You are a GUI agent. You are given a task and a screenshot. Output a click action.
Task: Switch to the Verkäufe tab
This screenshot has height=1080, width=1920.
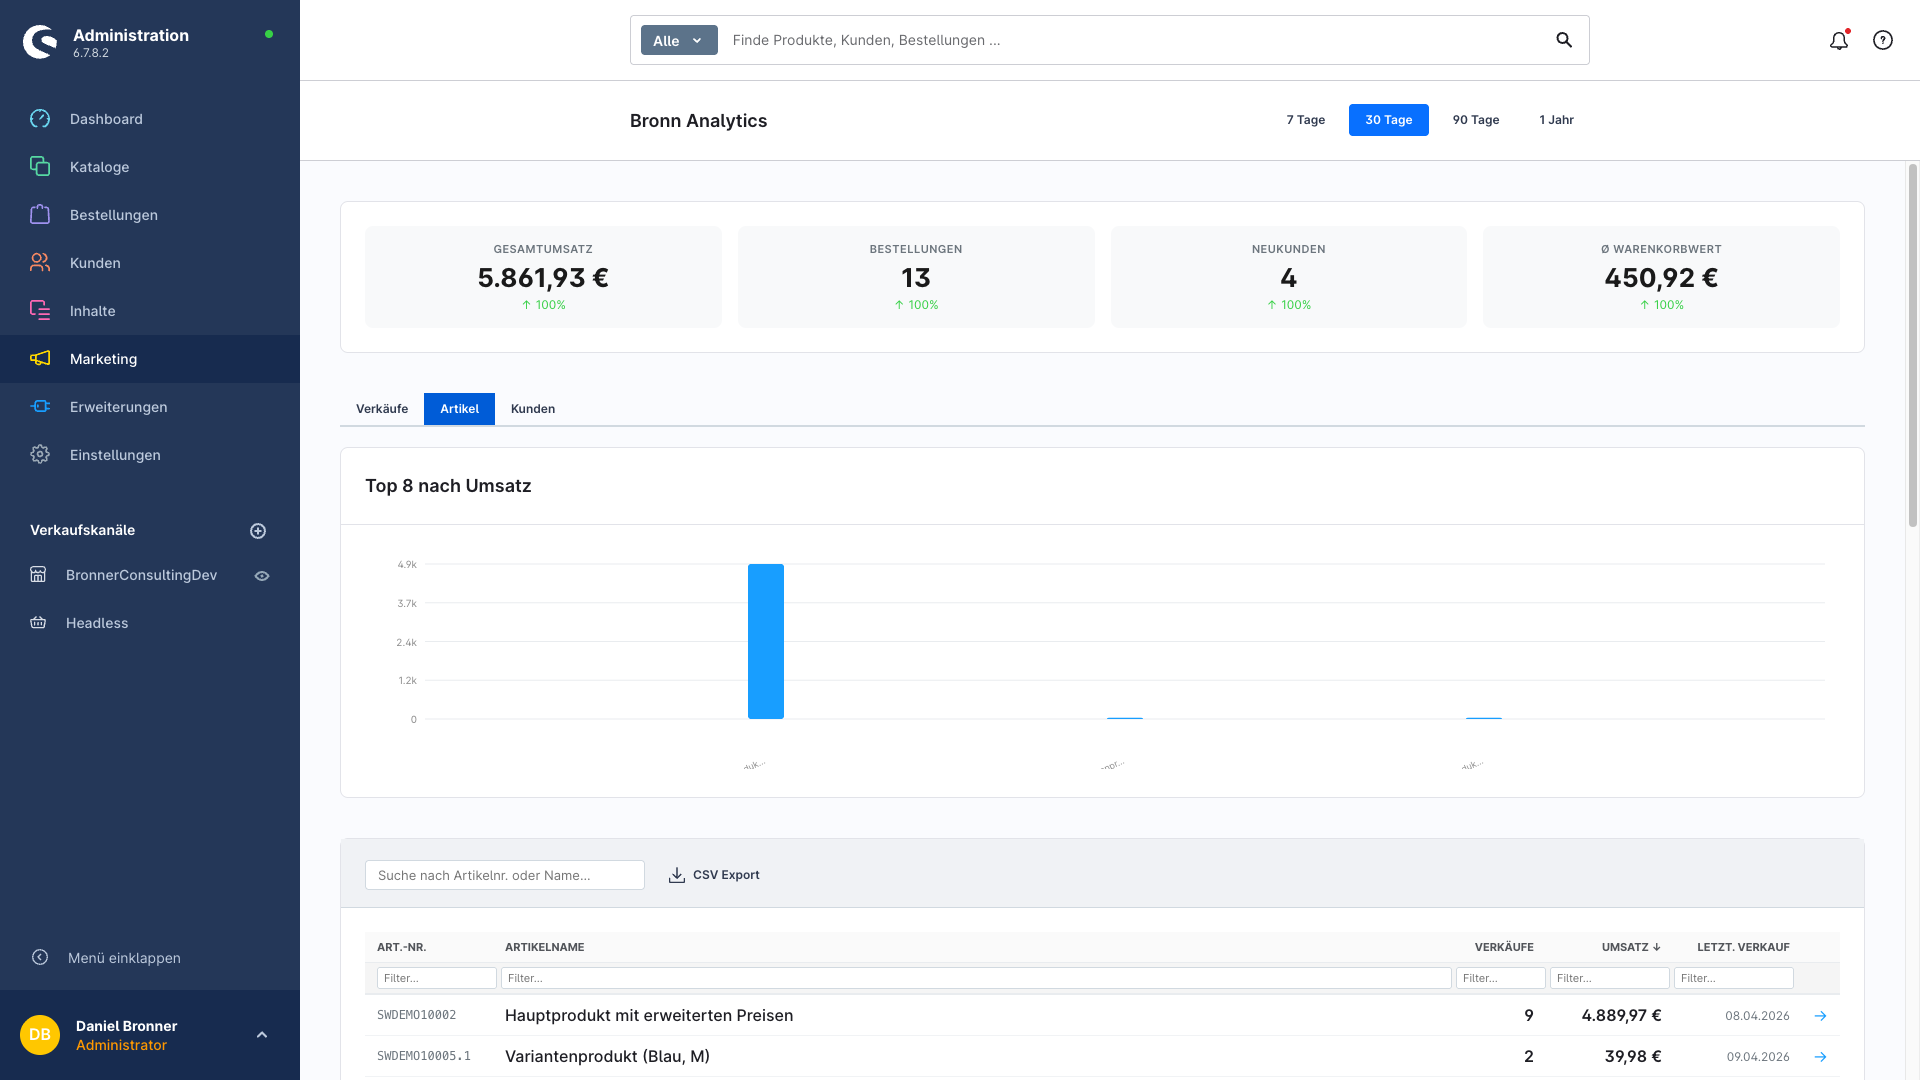pyautogui.click(x=382, y=409)
